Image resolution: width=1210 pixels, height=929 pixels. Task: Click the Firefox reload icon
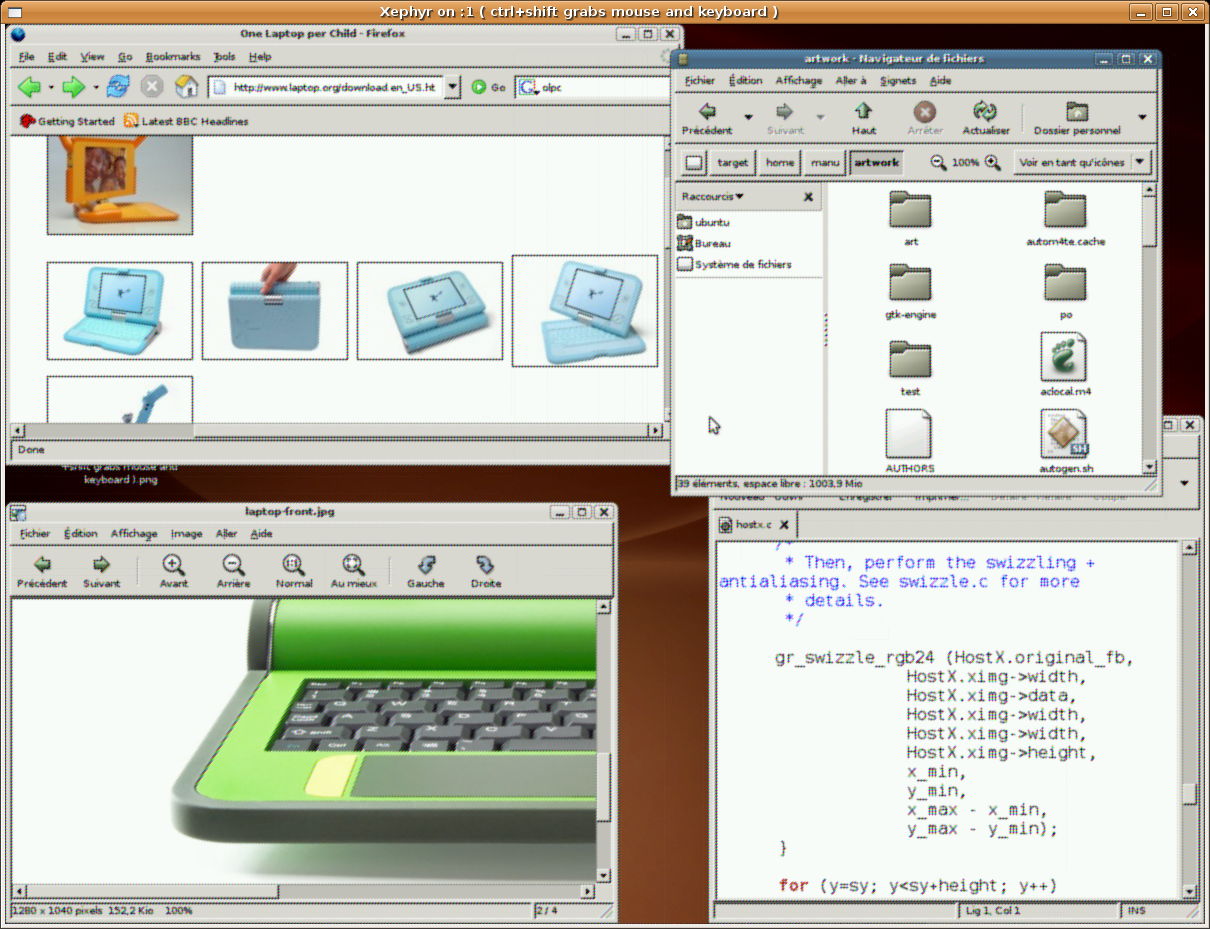point(118,87)
